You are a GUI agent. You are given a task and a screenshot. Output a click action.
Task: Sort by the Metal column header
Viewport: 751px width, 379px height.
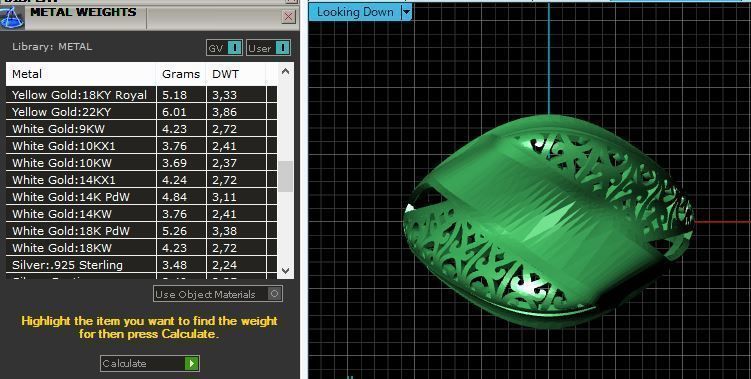(x=81, y=74)
